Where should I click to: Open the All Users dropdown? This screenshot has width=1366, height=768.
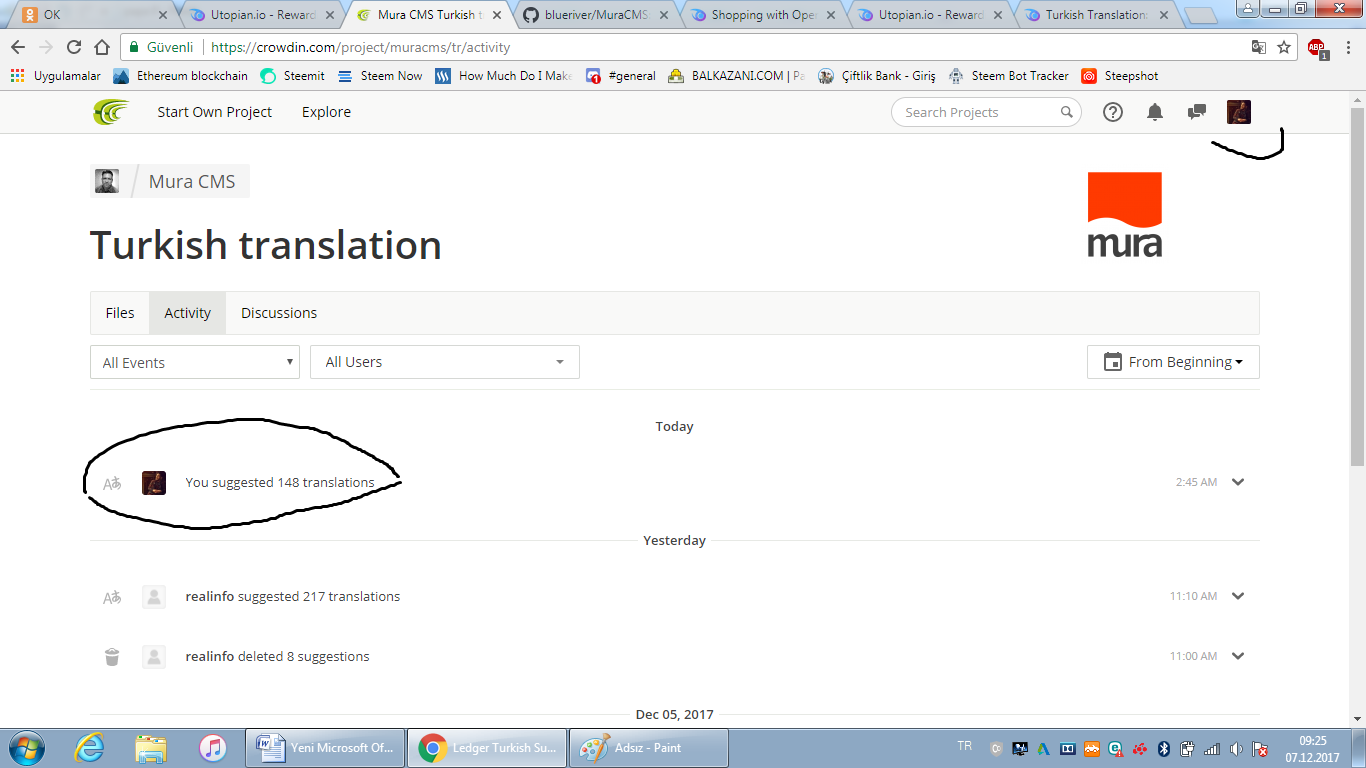click(x=445, y=362)
